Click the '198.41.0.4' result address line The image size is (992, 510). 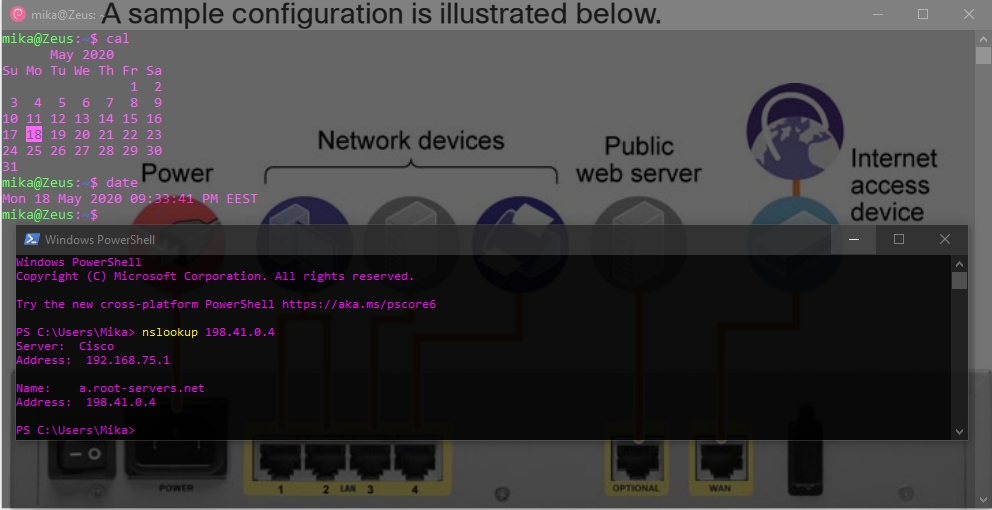click(85, 402)
